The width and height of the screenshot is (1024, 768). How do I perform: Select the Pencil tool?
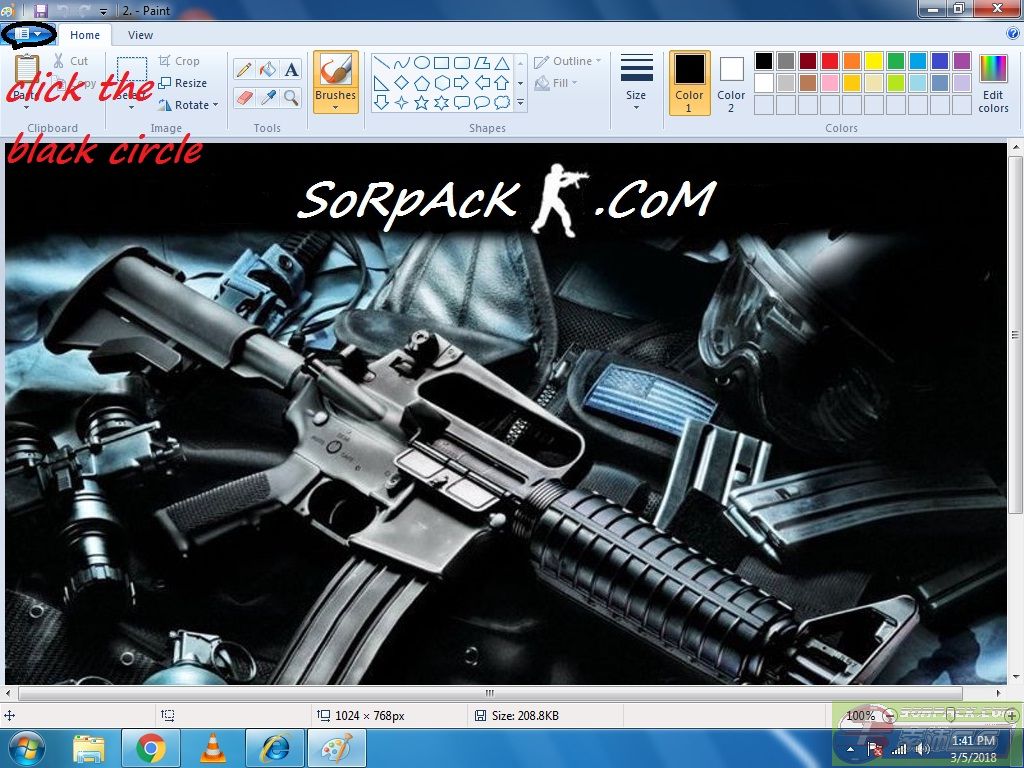(243, 69)
